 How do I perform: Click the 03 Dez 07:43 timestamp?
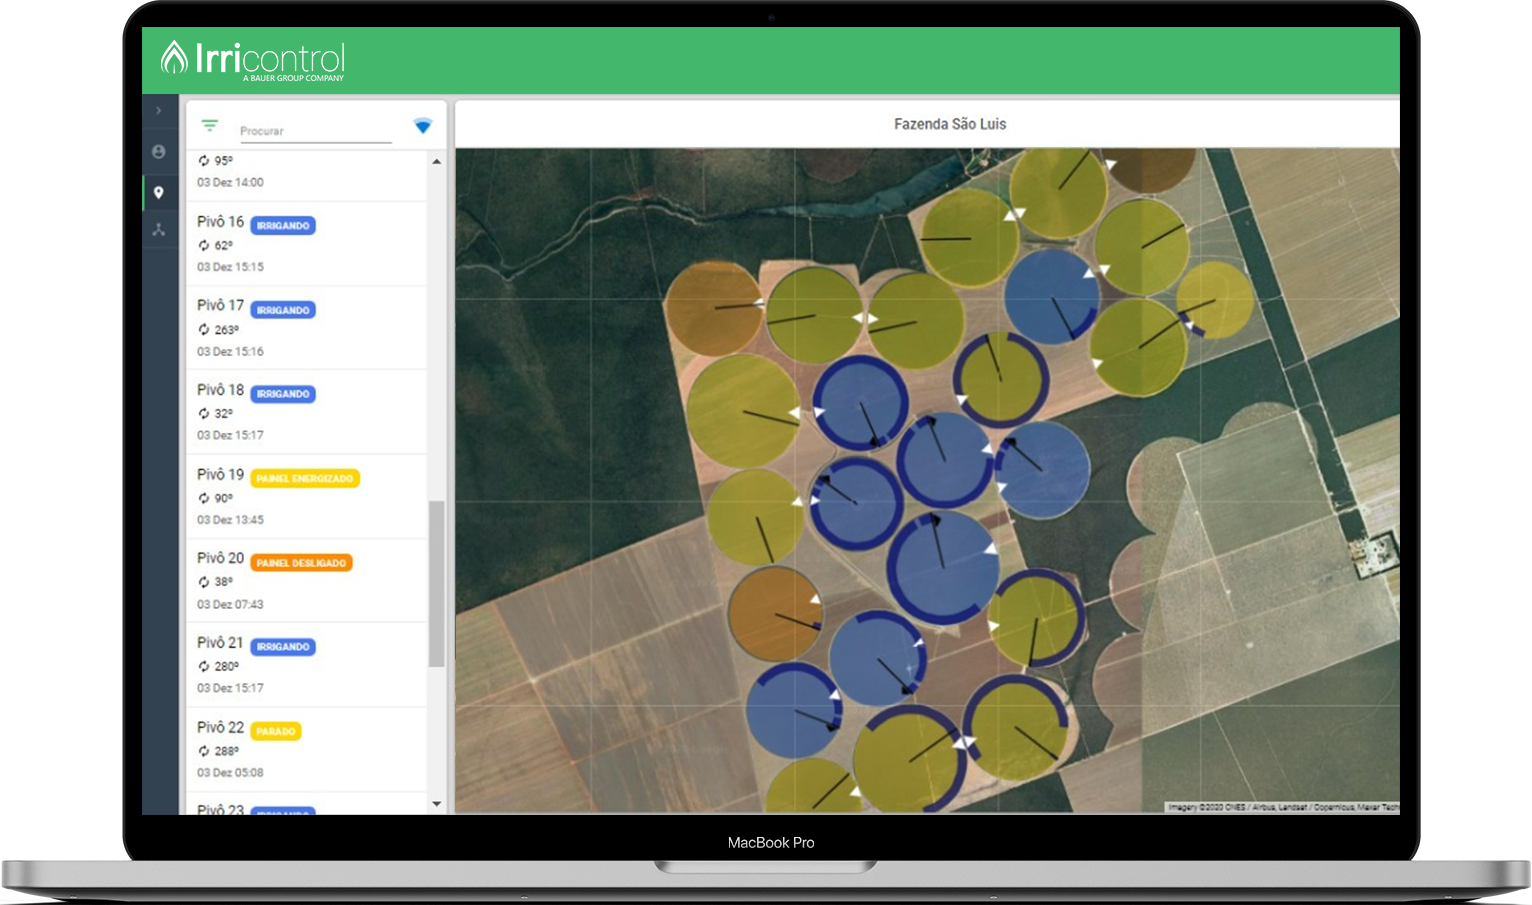(230, 605)
